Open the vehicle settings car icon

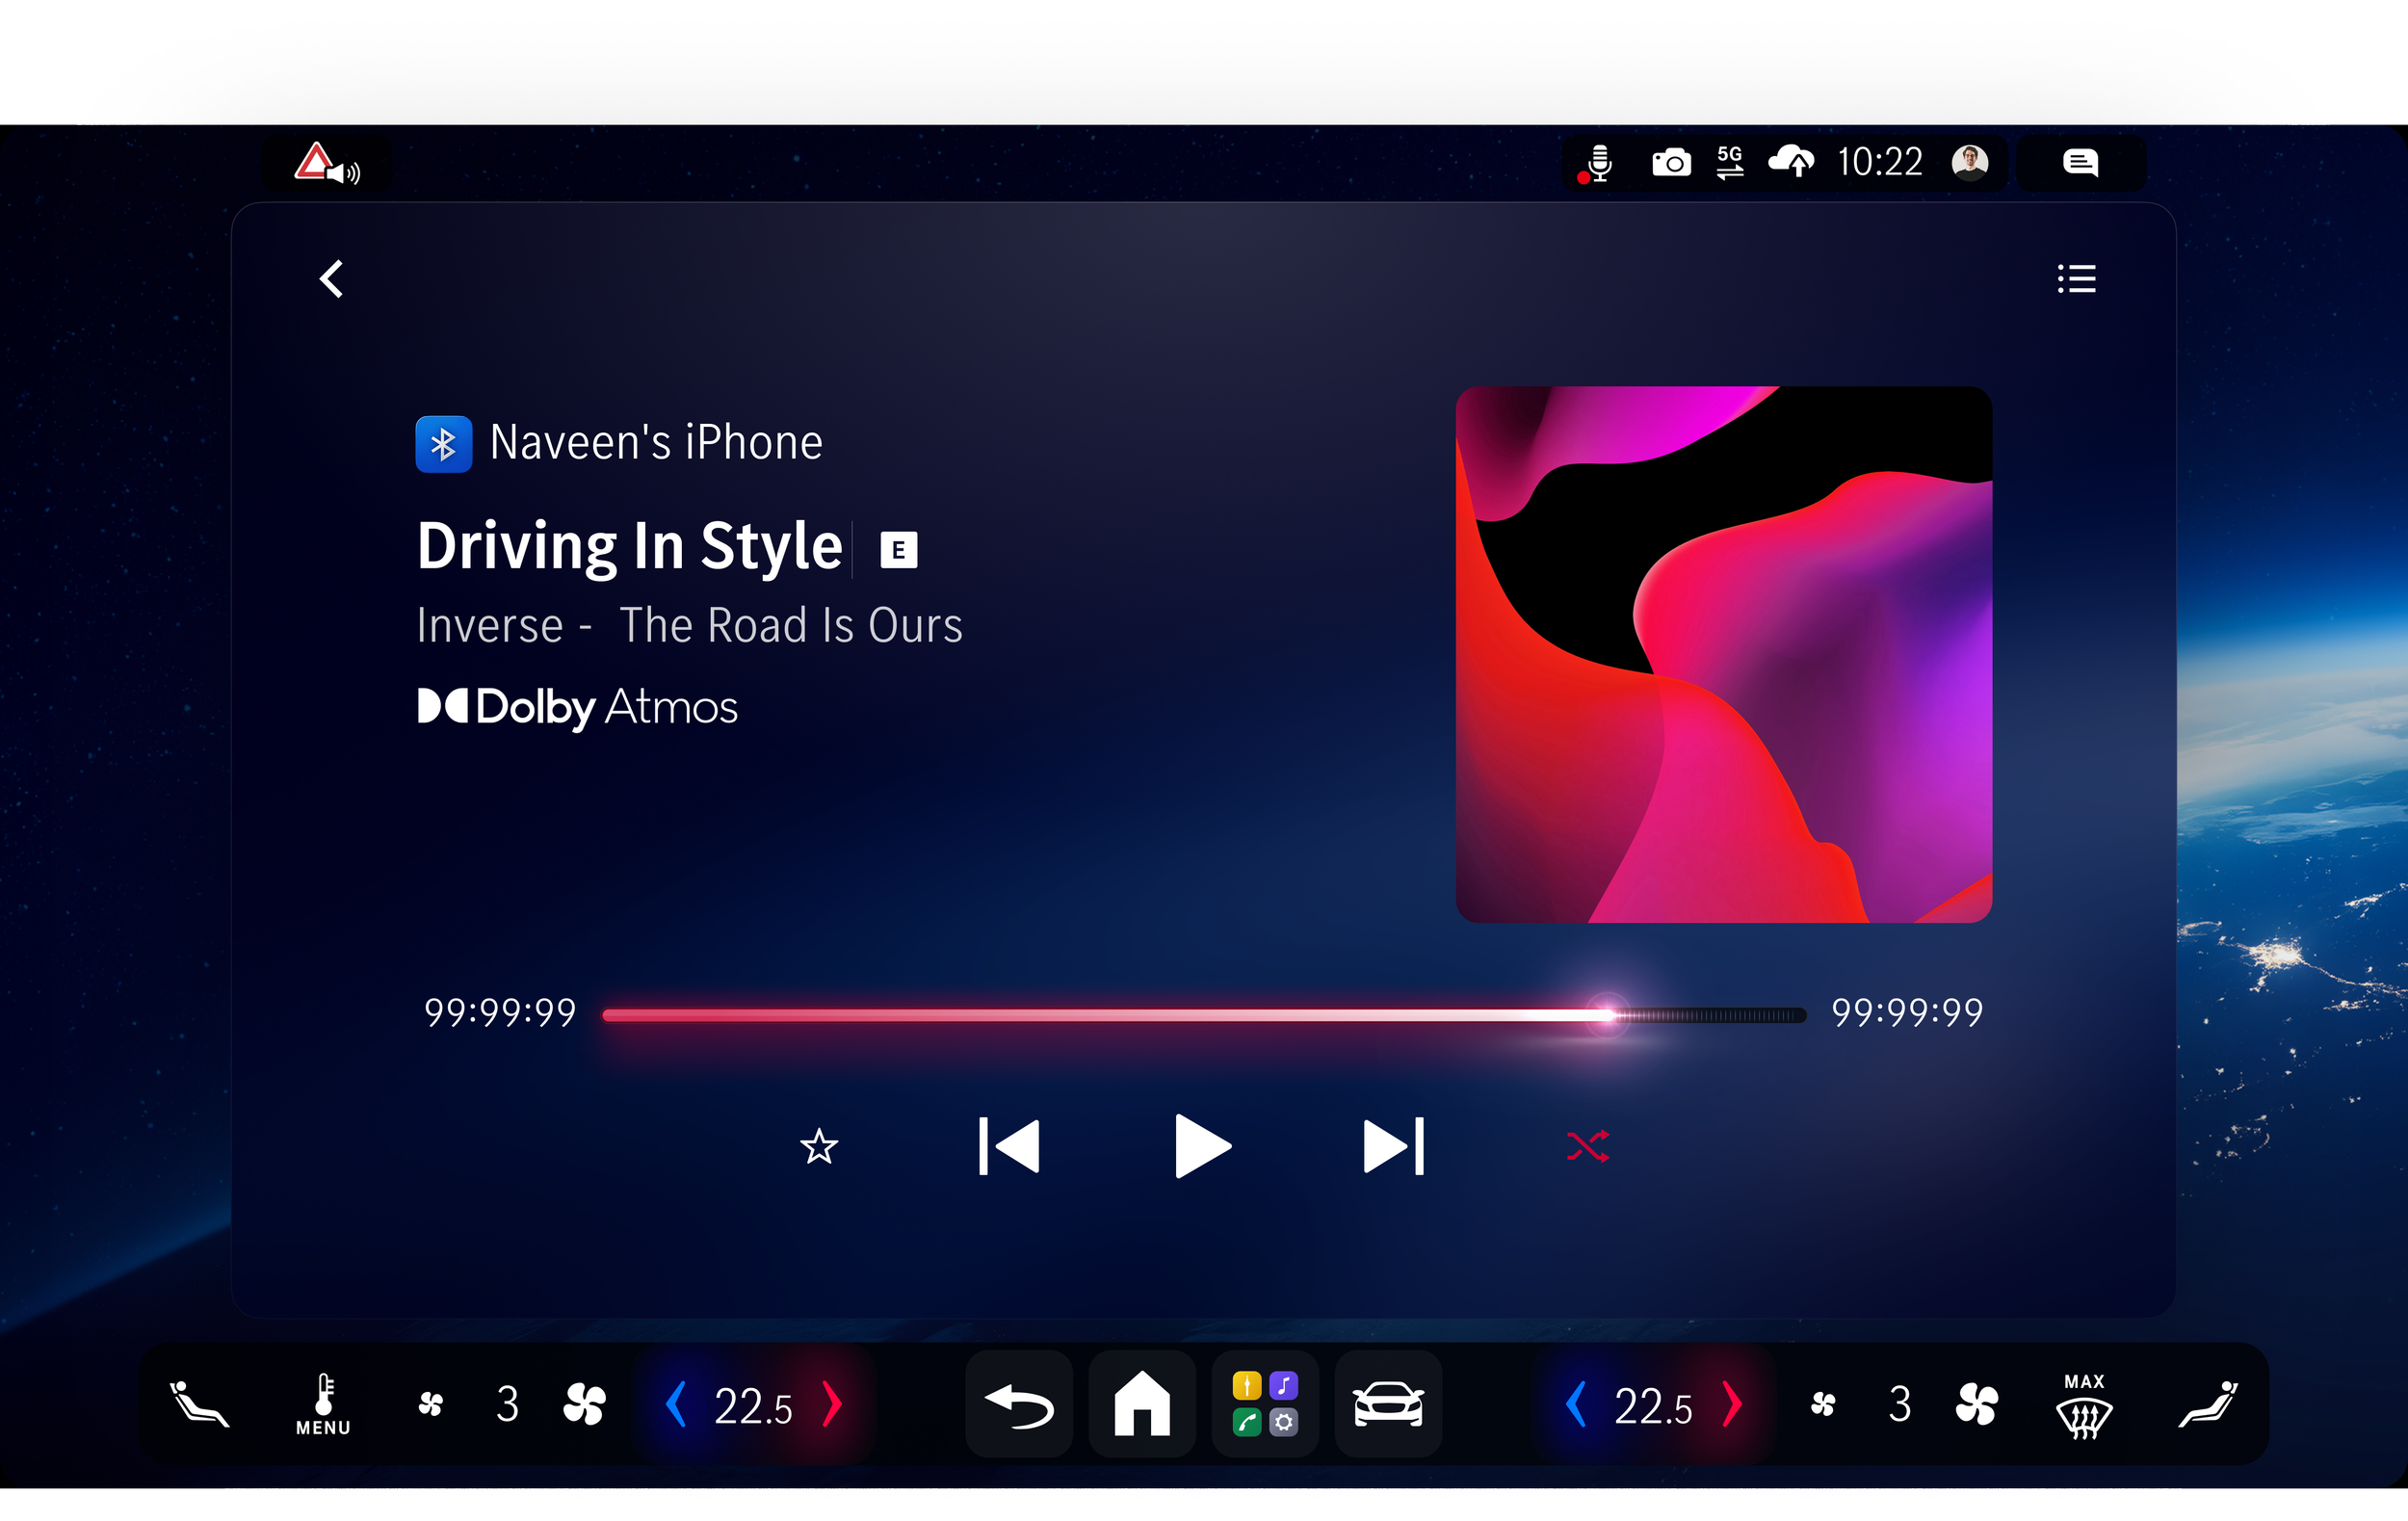tap(1388, 1404)
